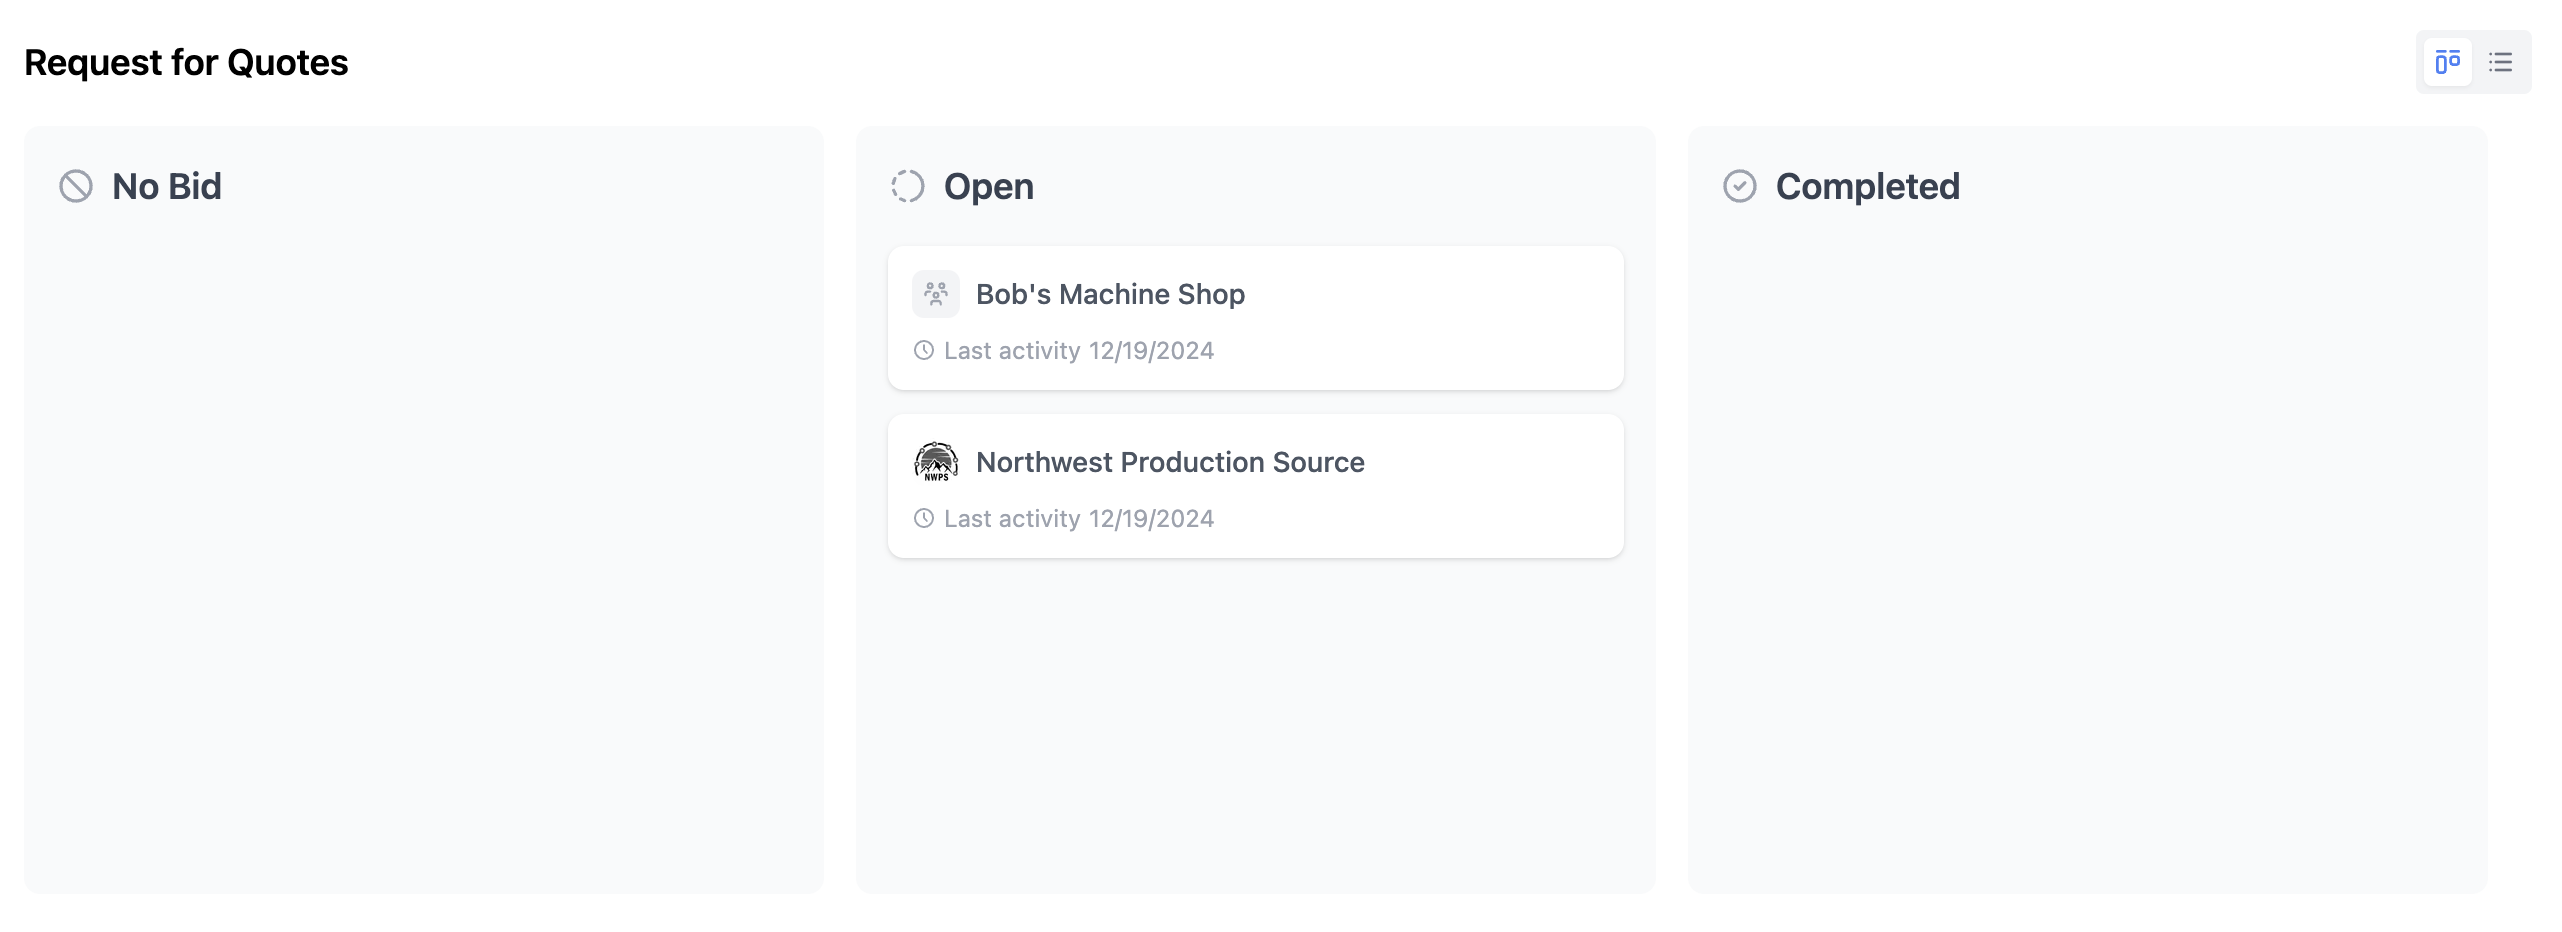Click the Completed checkmark circle icon
Image resolution: width=2562 pixels, height=932 pixels.
[x=1739, y=186]
